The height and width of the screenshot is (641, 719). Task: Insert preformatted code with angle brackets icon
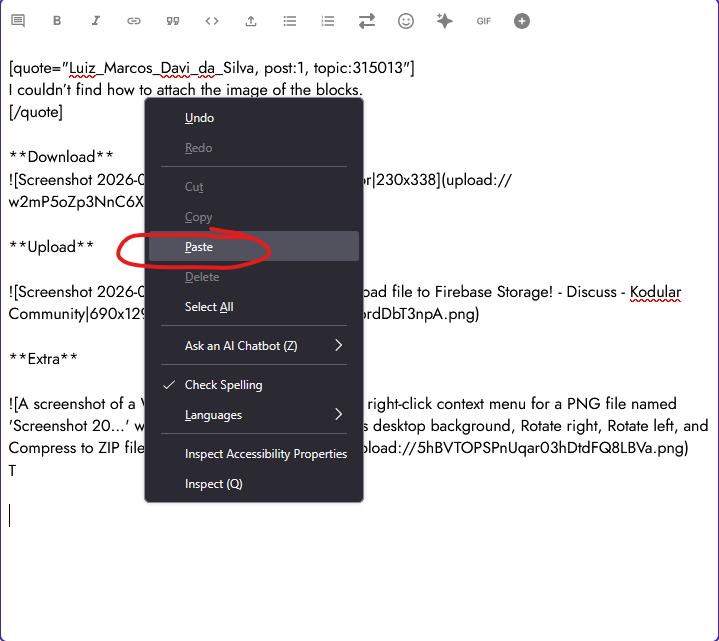point(212,21)
